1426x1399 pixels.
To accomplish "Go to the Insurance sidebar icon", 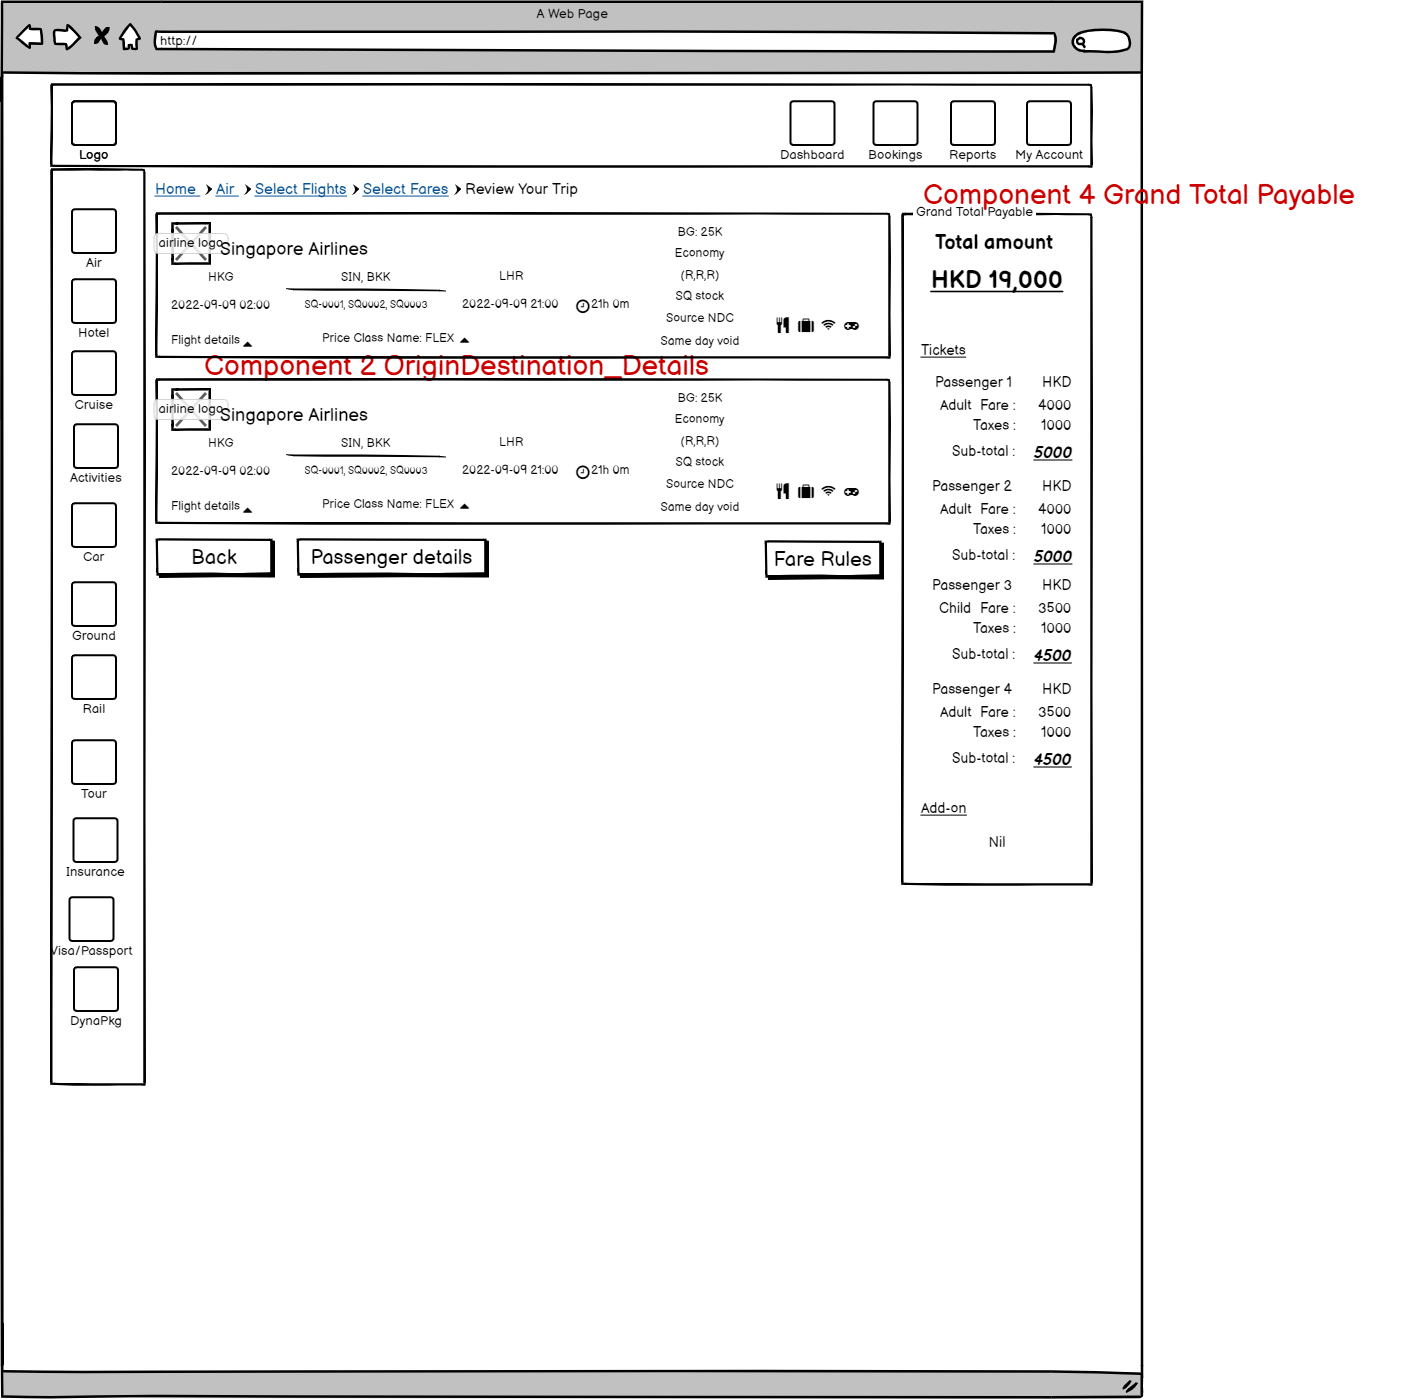I will coord(95,841).
